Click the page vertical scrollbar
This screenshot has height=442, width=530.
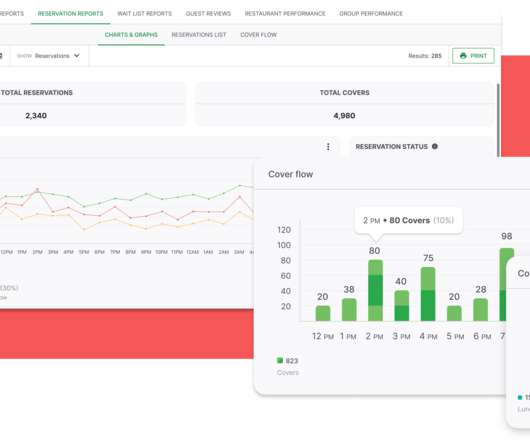pos(498,120)
